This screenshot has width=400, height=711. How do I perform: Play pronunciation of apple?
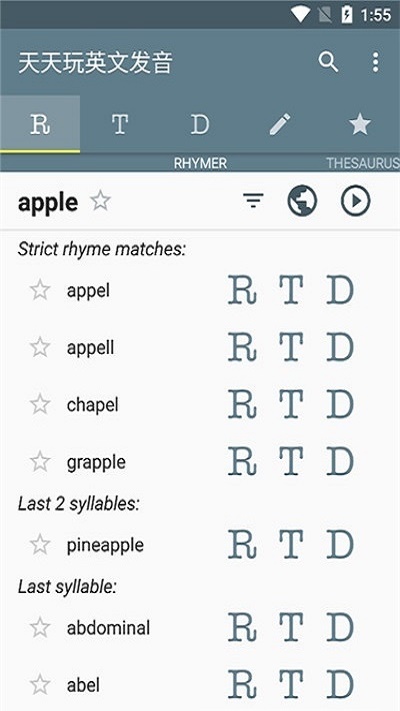point(356,200)
